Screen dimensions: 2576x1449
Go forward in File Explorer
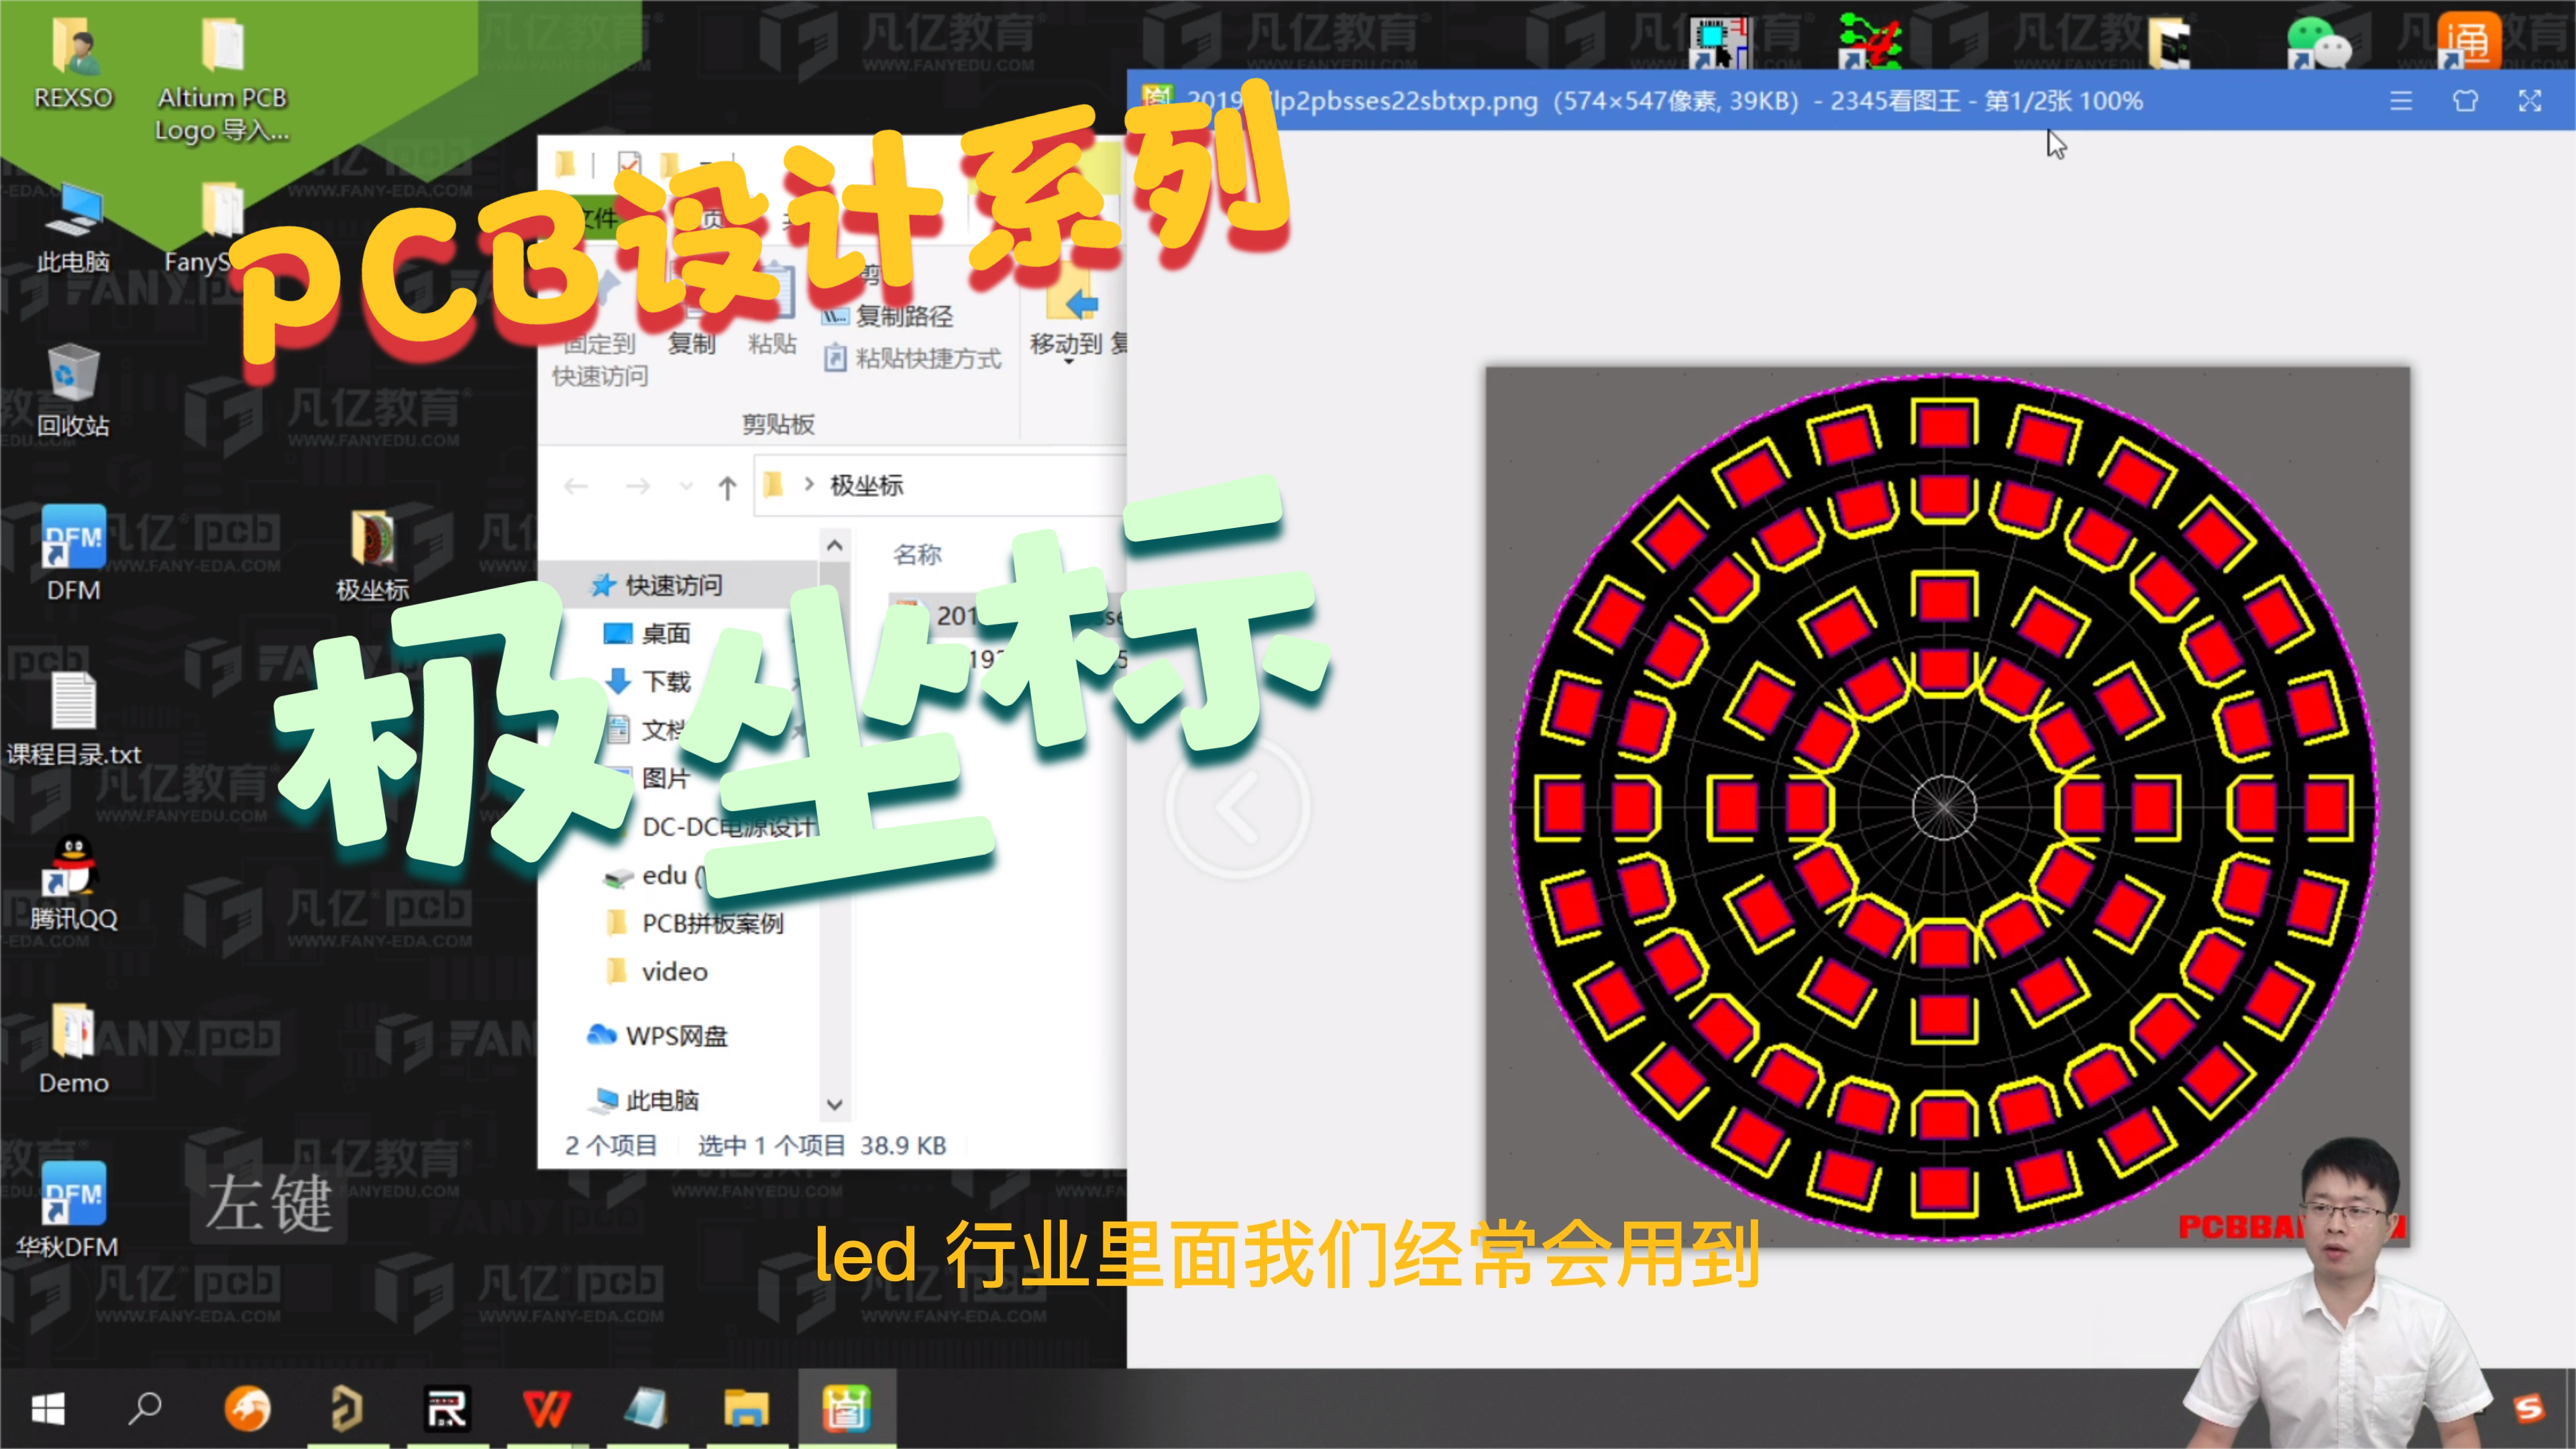tap(638, 487)
